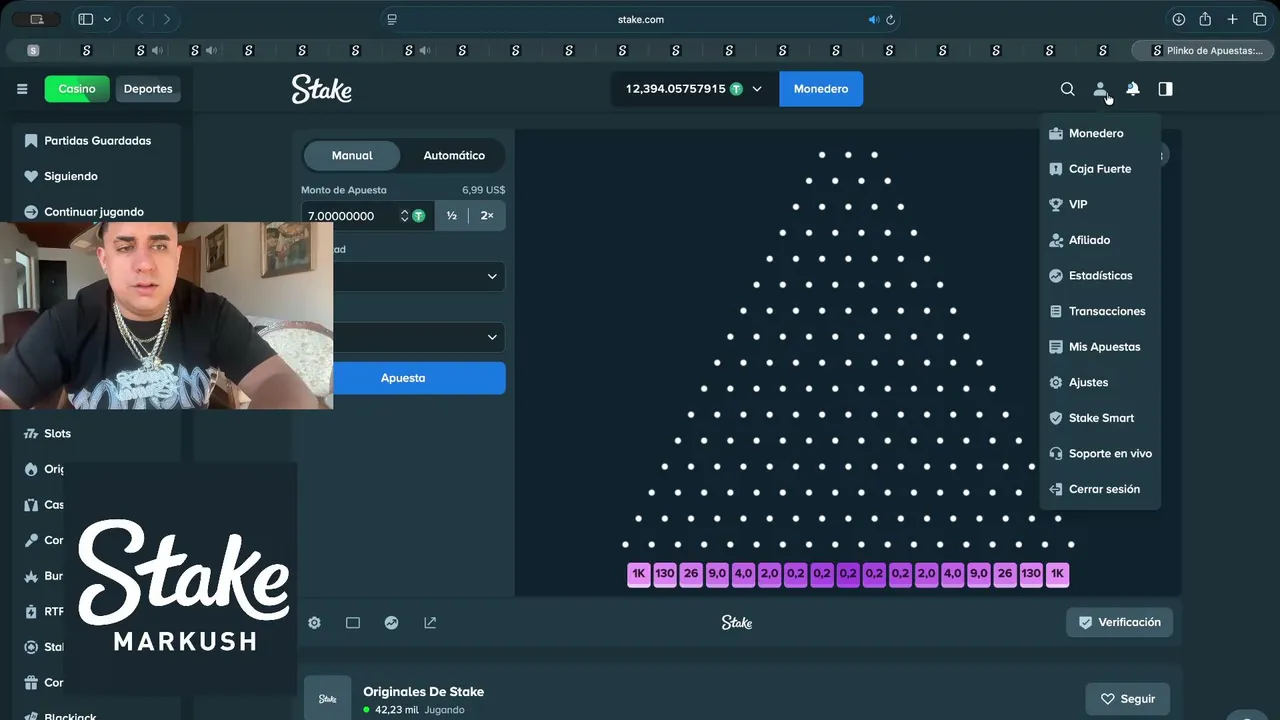The width and height of the screenshot is (1280, 720).
Task: Open the notifications bell
Action: tap(1133, 89)
